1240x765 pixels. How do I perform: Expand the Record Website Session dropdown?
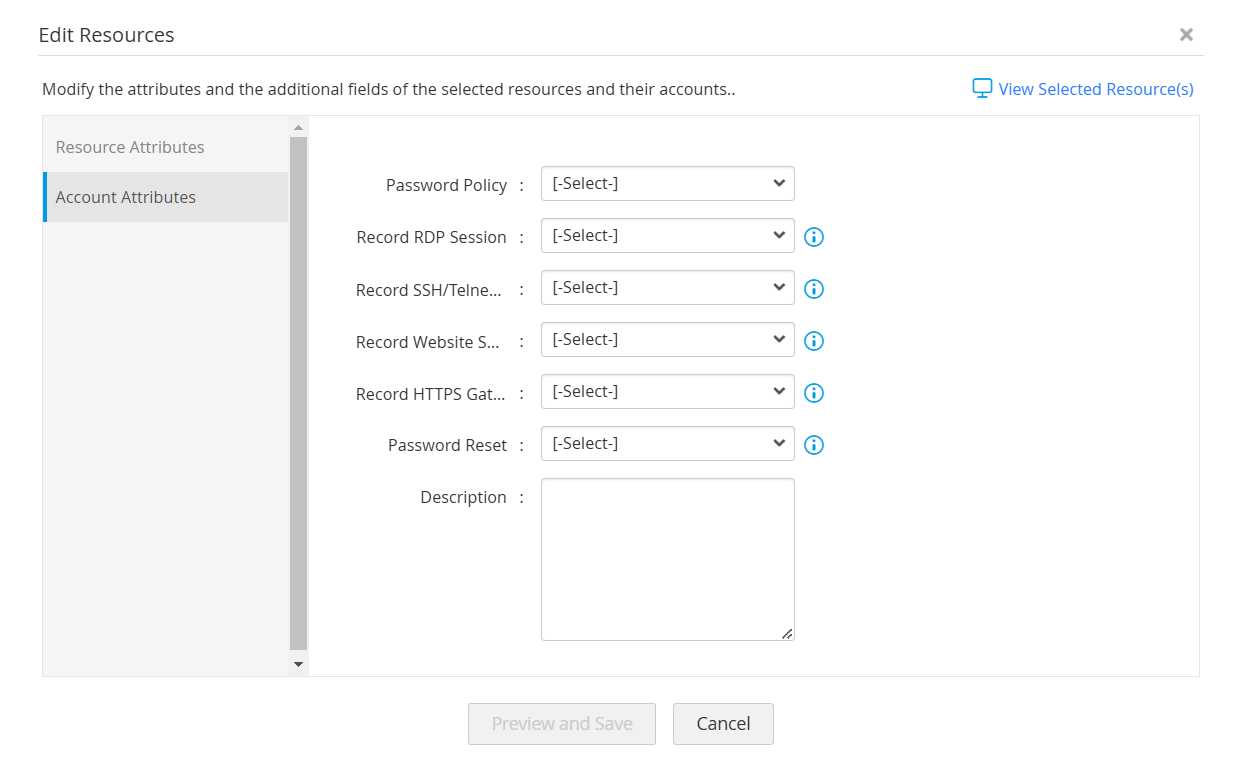point(667,340)
